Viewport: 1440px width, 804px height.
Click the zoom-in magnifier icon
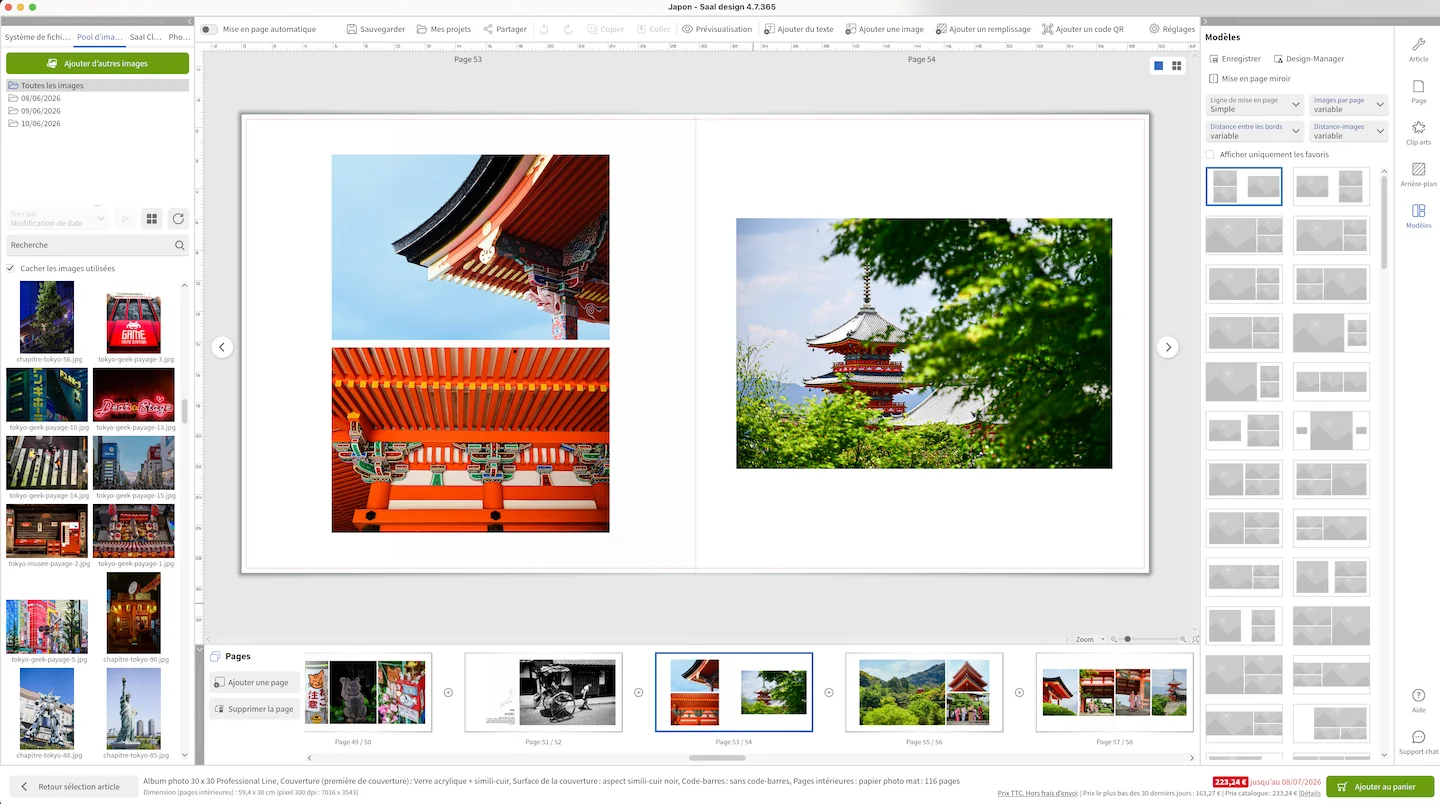(x=1183, y=639)
